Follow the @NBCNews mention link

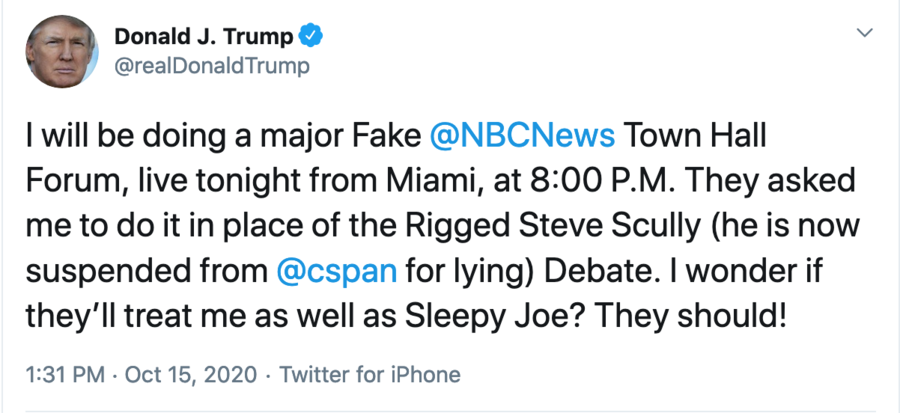click(522, 137)
